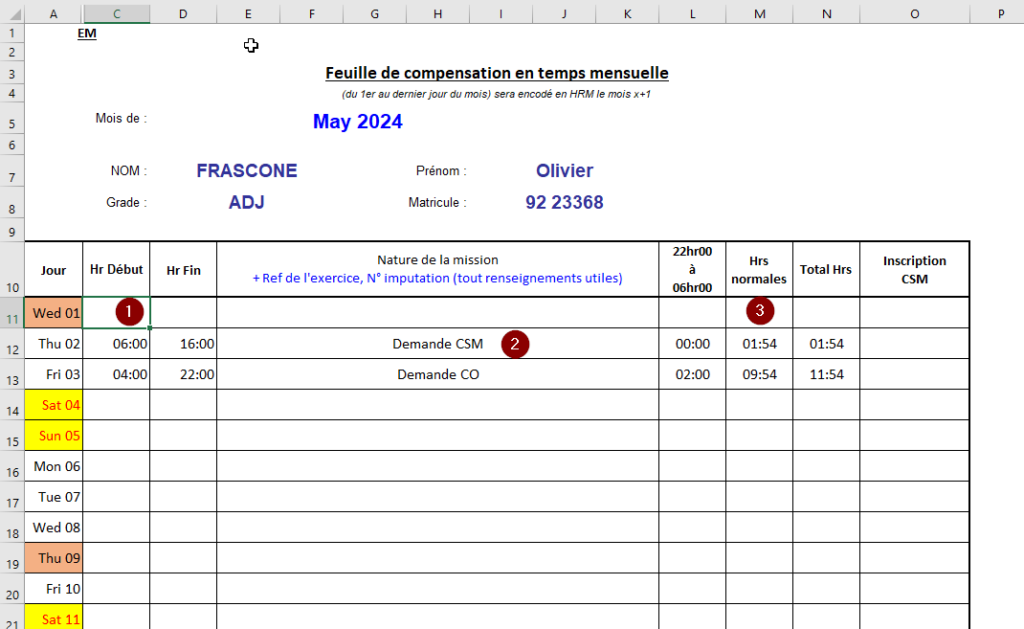Select the Inscription CSM header cell
The width and height of the screenshot is (1024, 629).
914,270
